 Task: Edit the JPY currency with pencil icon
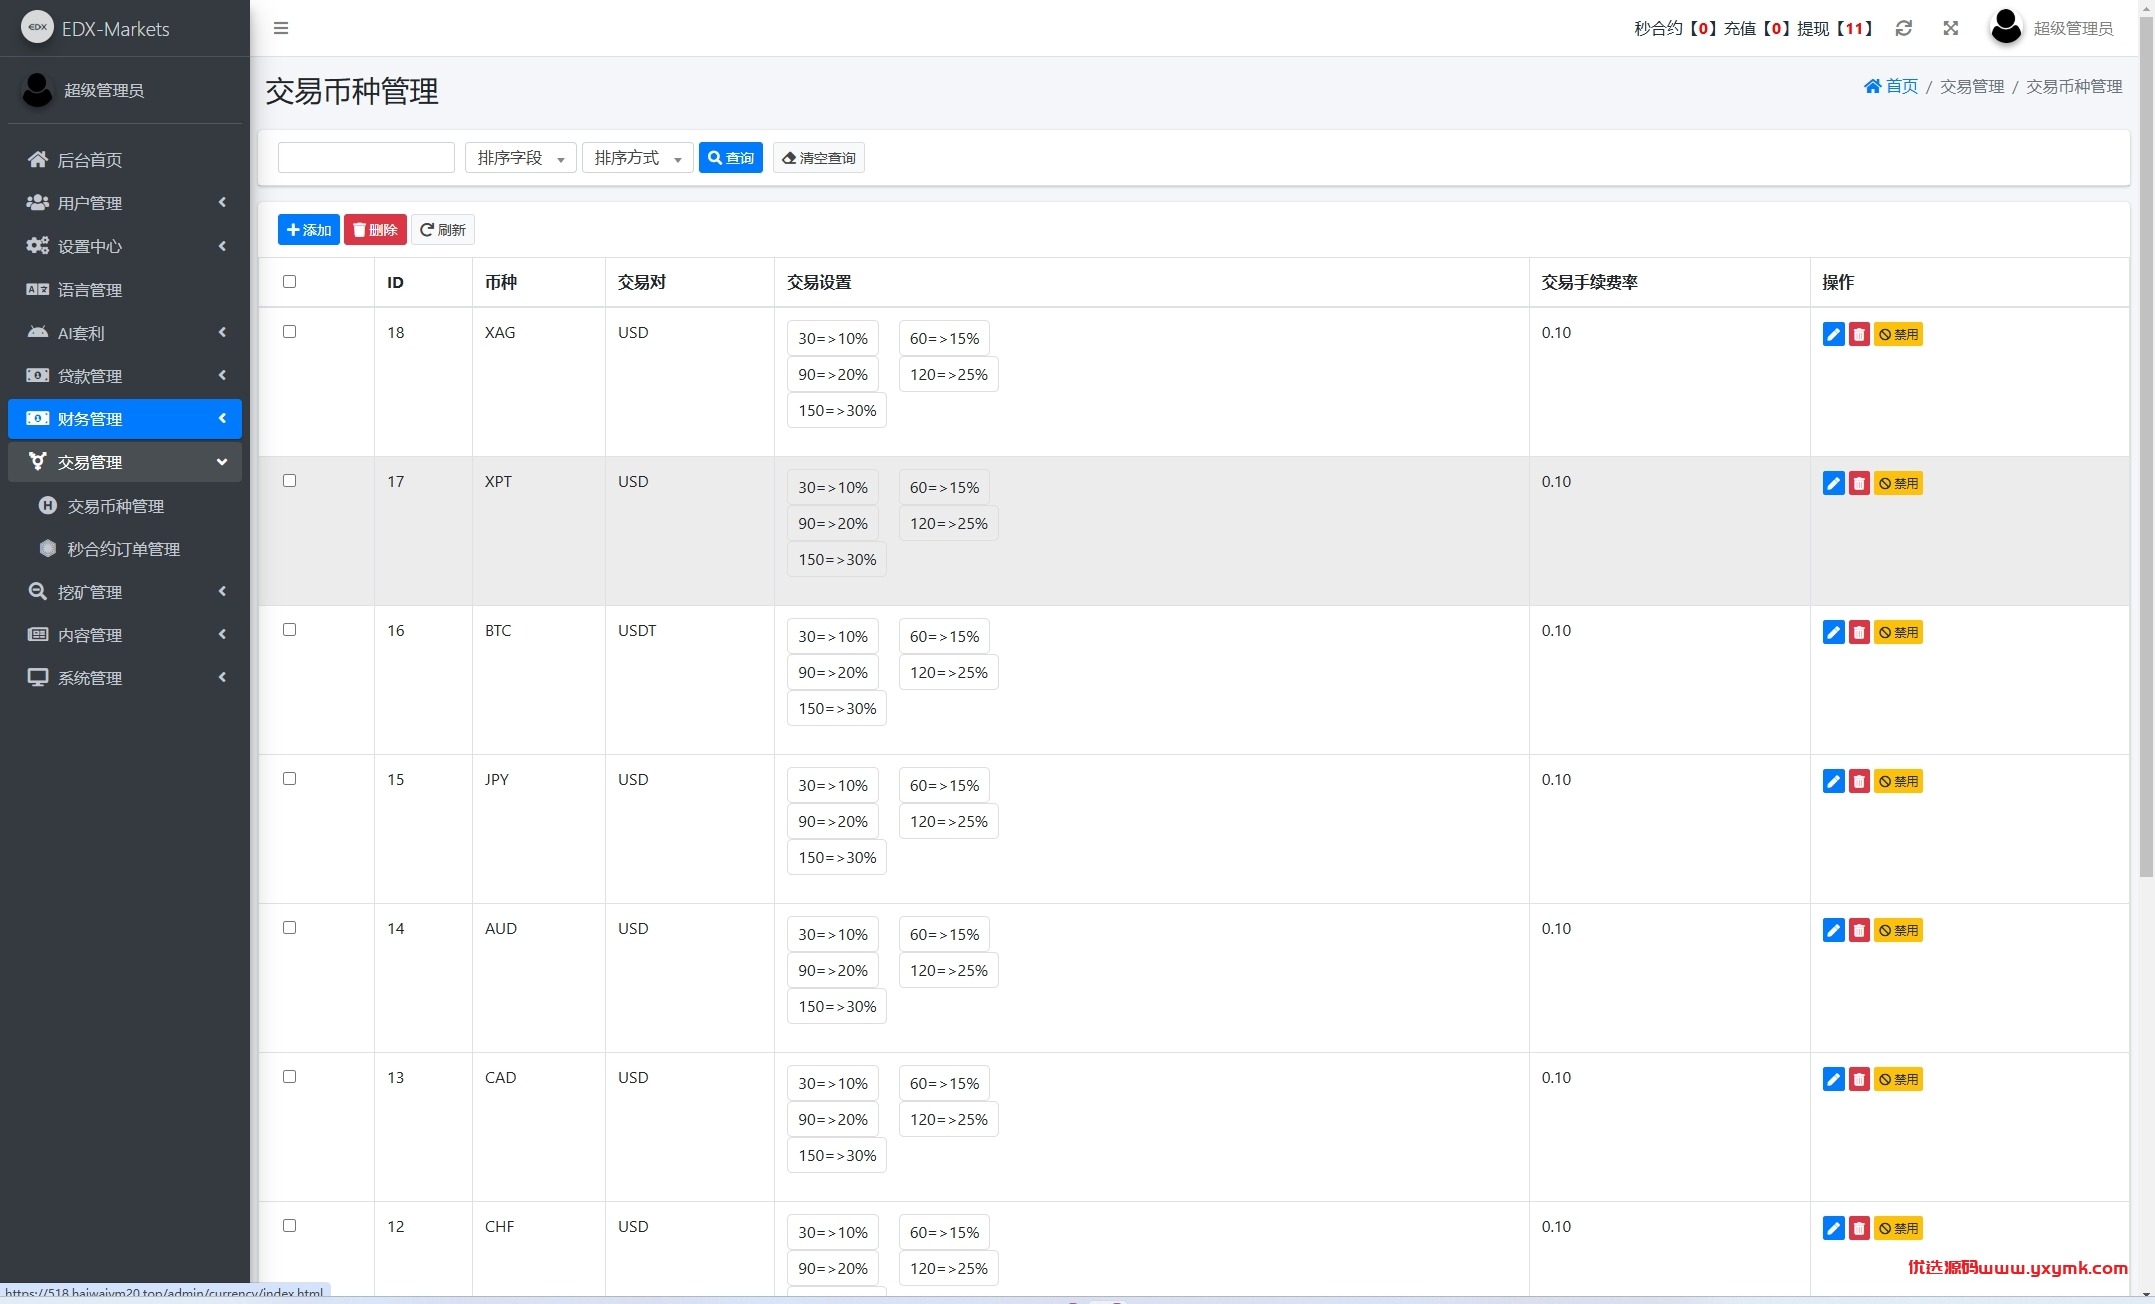tap(1833, 781)
